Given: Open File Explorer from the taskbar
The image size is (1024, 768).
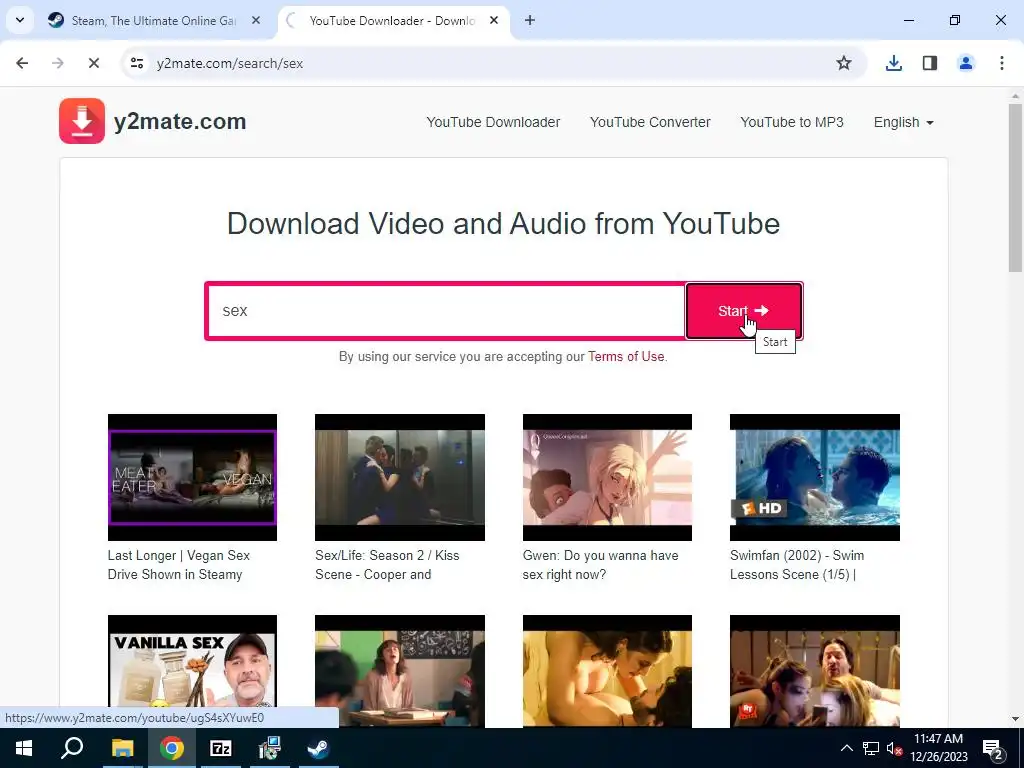Looking at the screenshot, I should pyautogui.click(x=122, y=748).
